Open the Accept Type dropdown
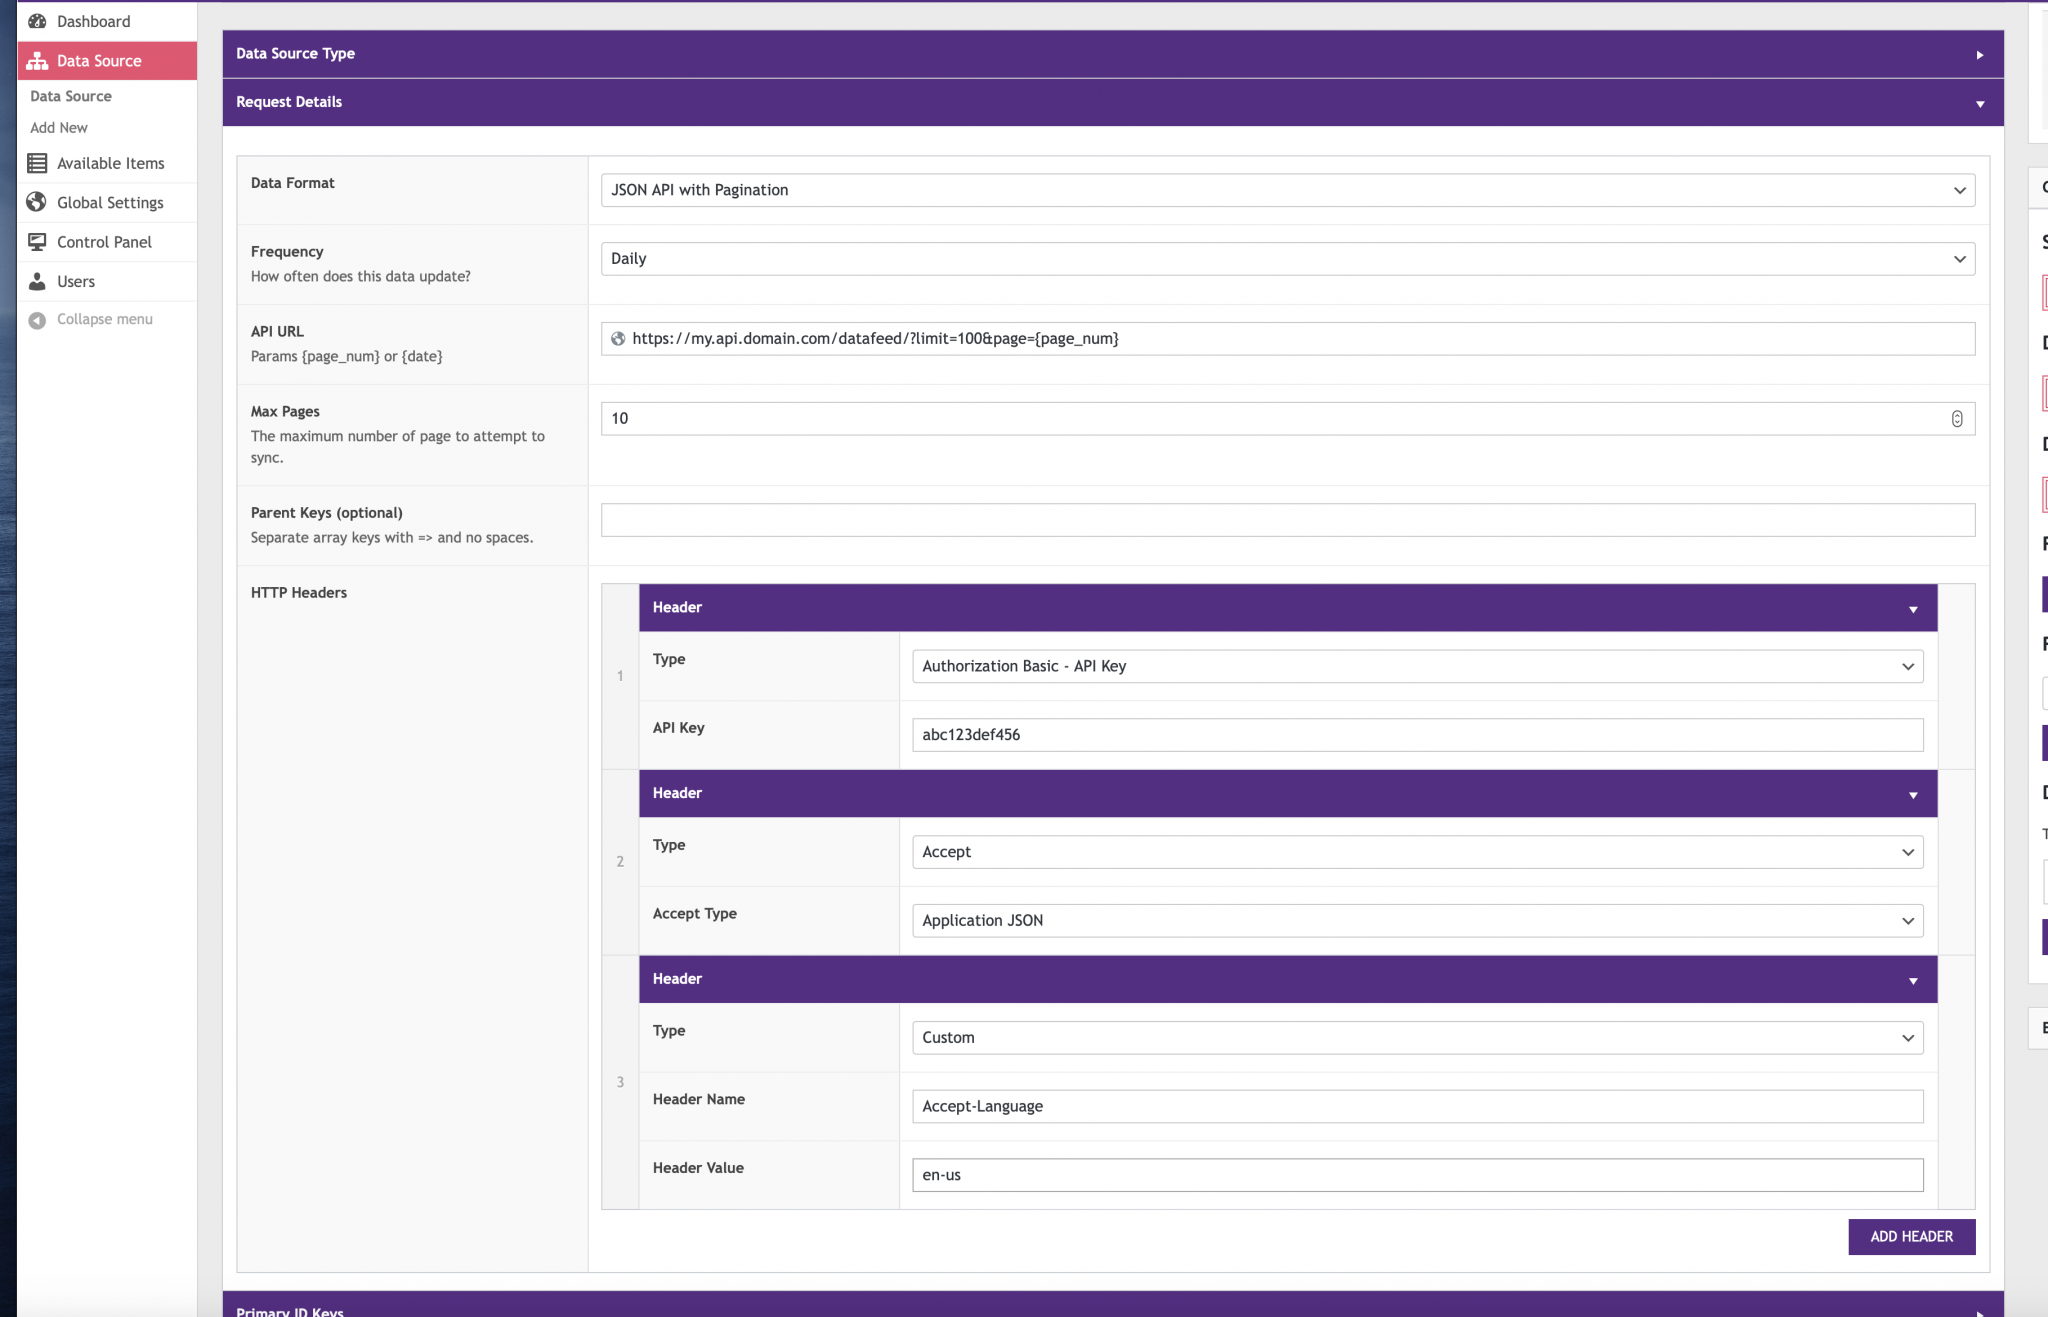The height and width of the screenshot is (1317, 2048). 1908,920
